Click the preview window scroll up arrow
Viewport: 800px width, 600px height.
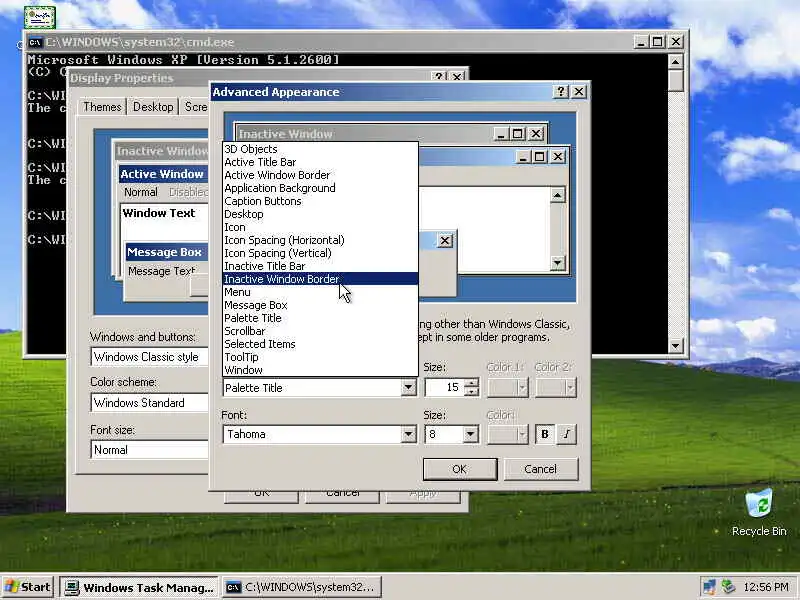pos(558,195)
